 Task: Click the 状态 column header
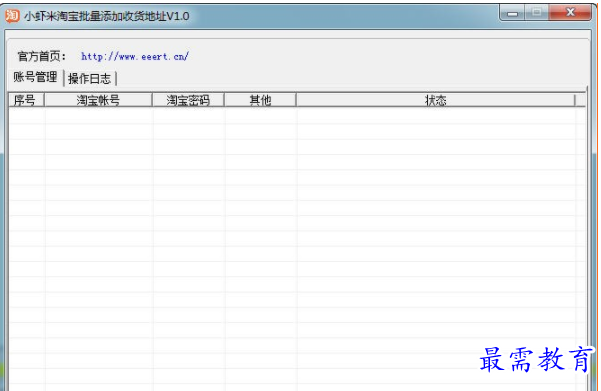click(435, 100)
